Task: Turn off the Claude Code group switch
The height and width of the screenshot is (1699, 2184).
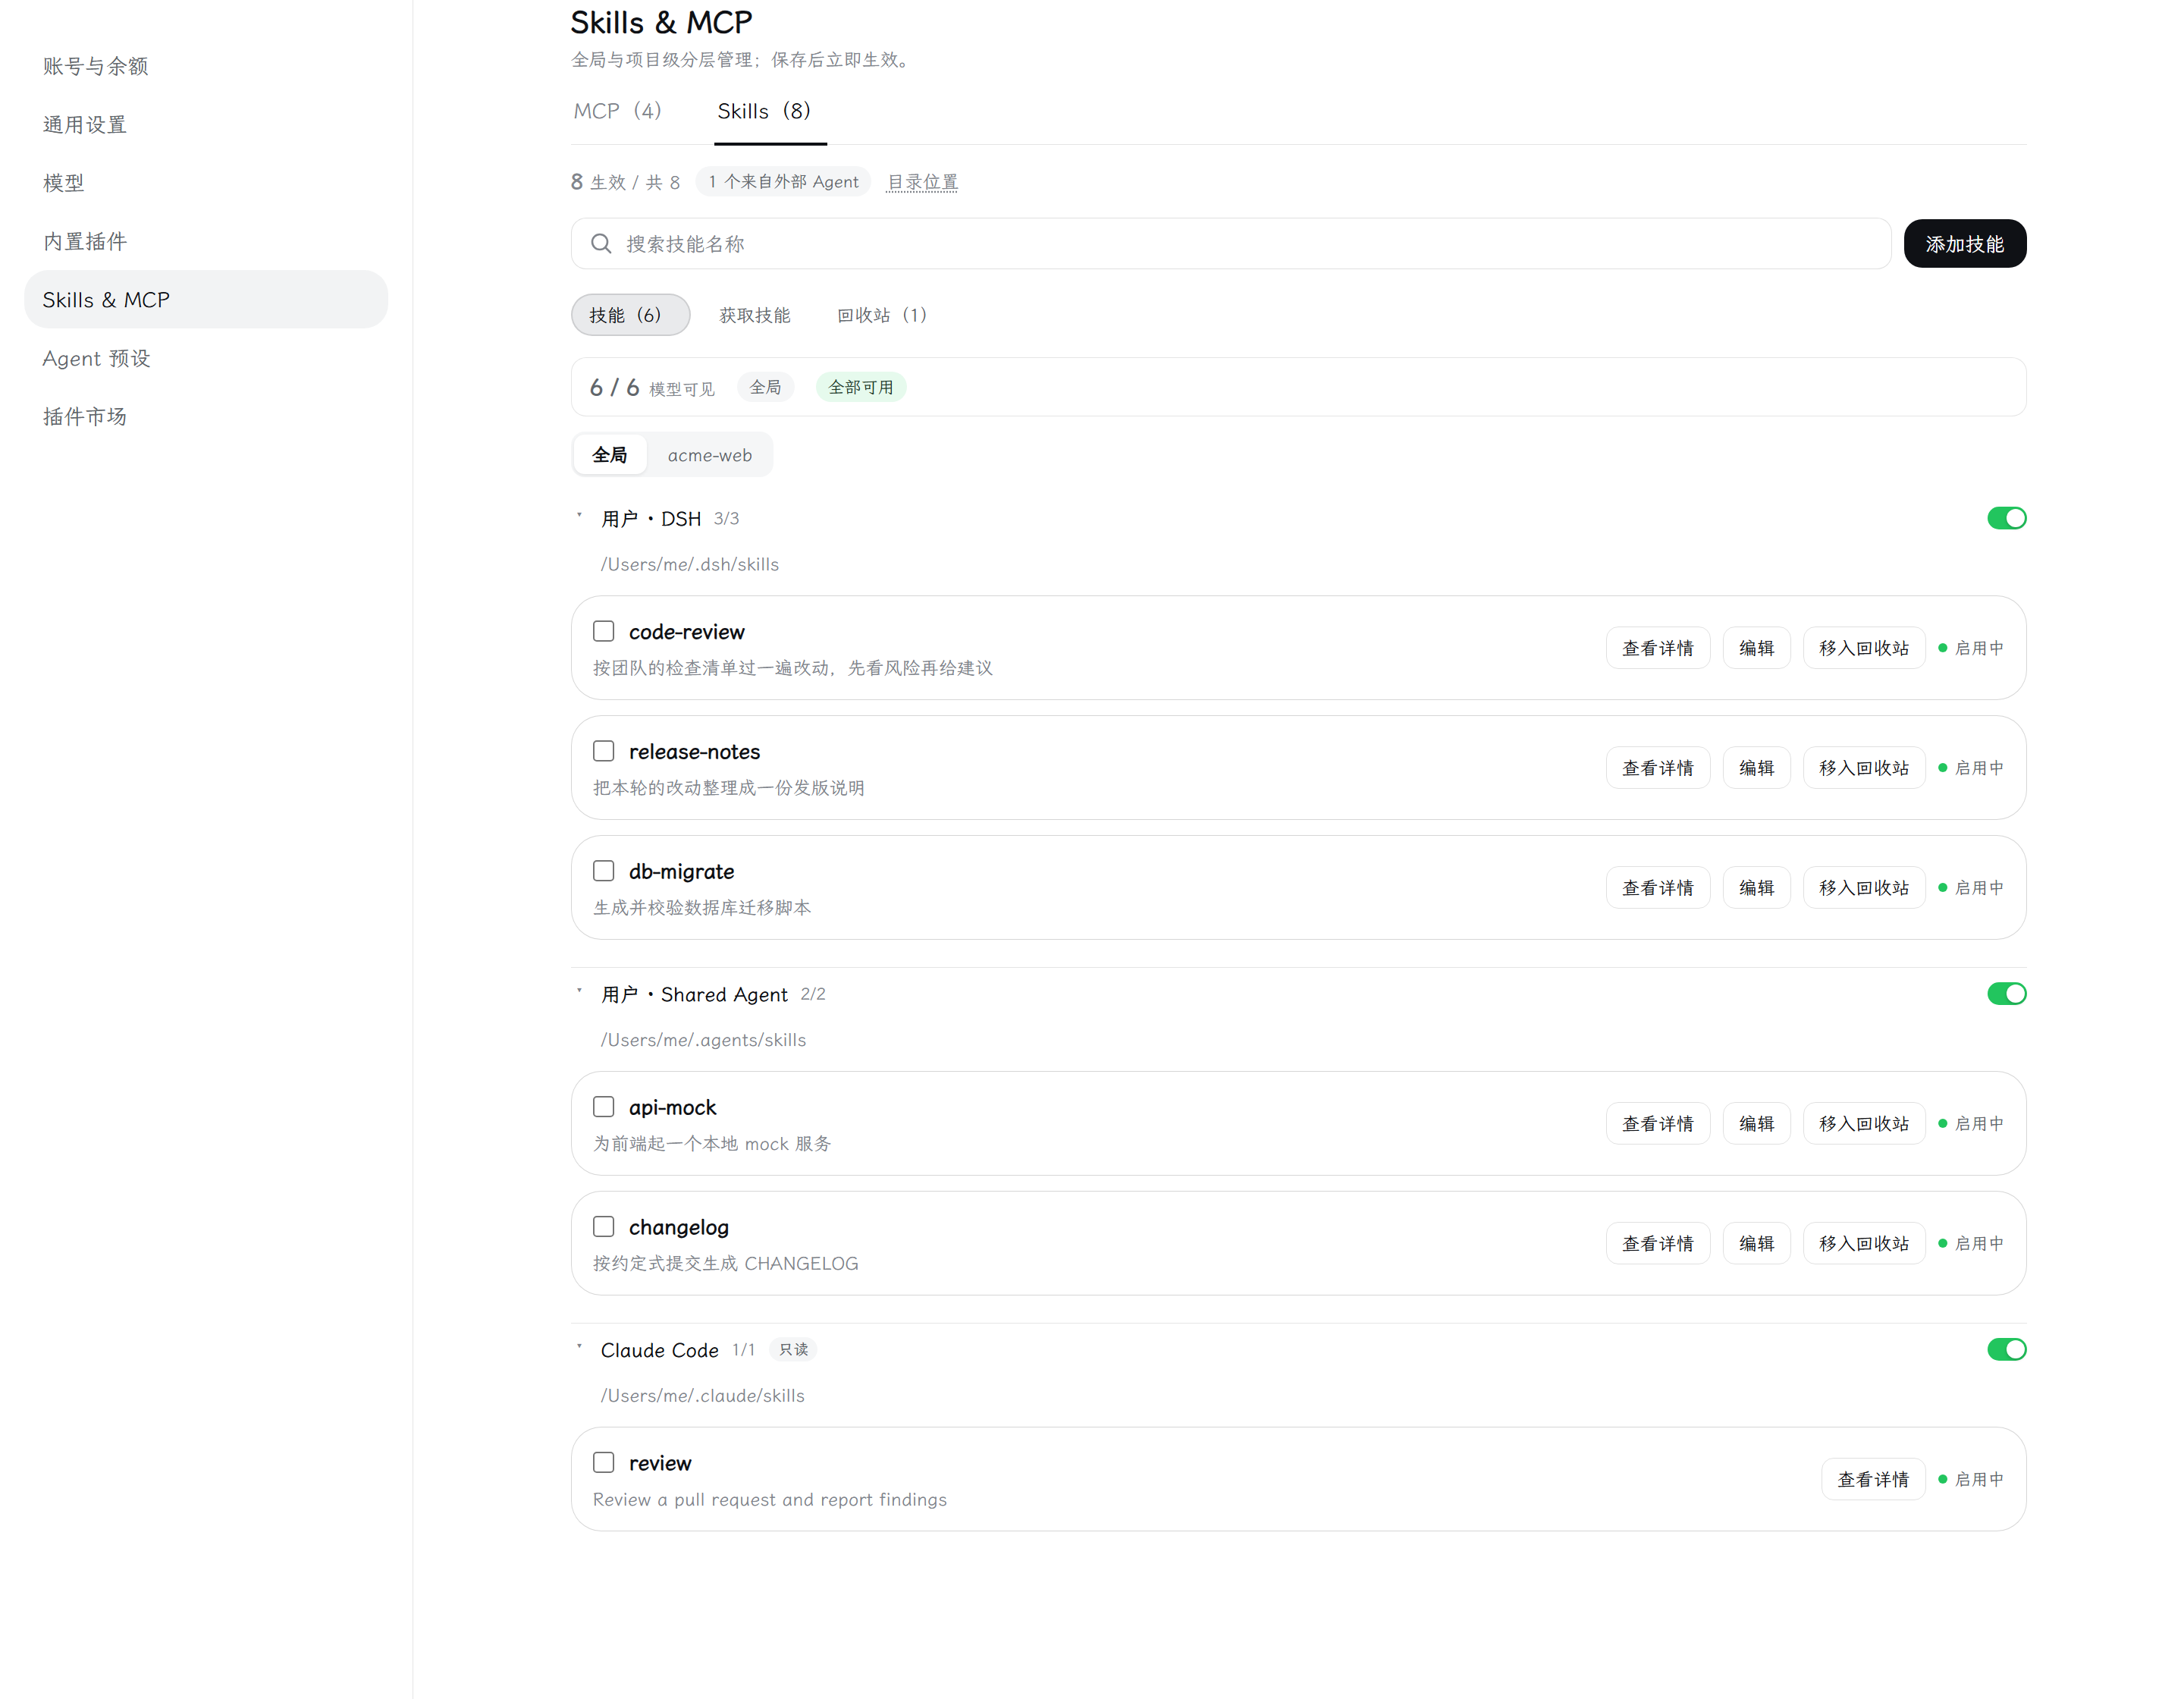Action: point(2006,1350)
